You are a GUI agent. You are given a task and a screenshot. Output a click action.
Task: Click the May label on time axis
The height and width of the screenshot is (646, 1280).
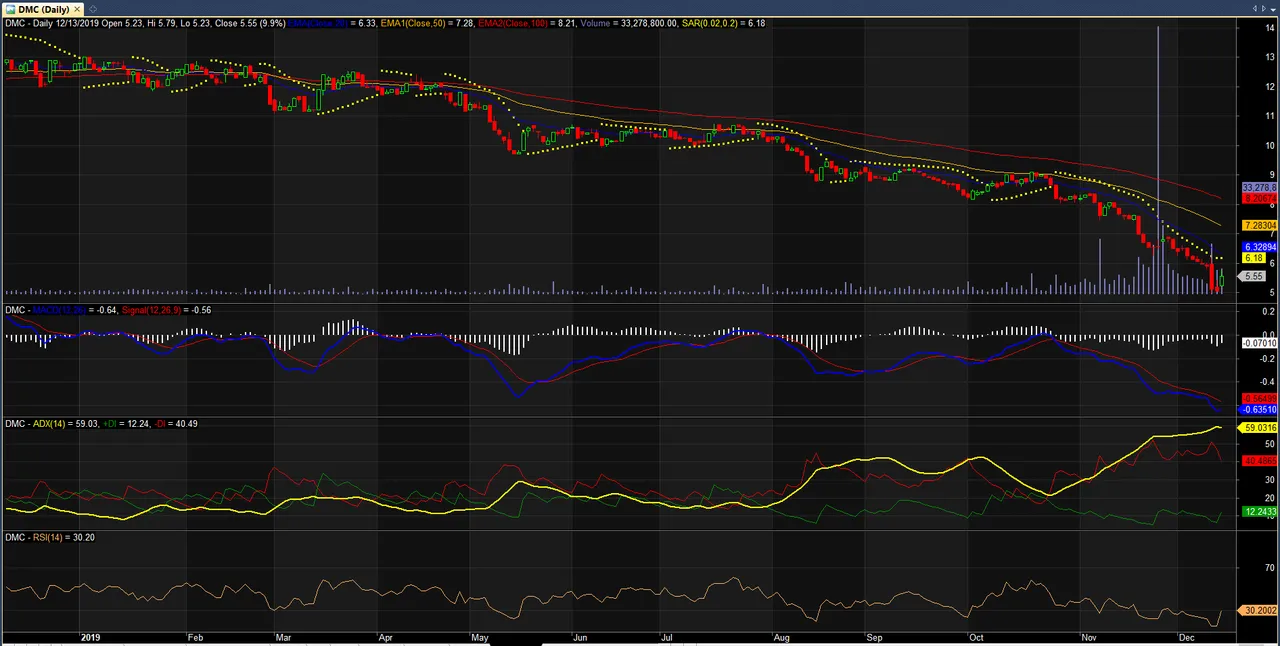479,637
